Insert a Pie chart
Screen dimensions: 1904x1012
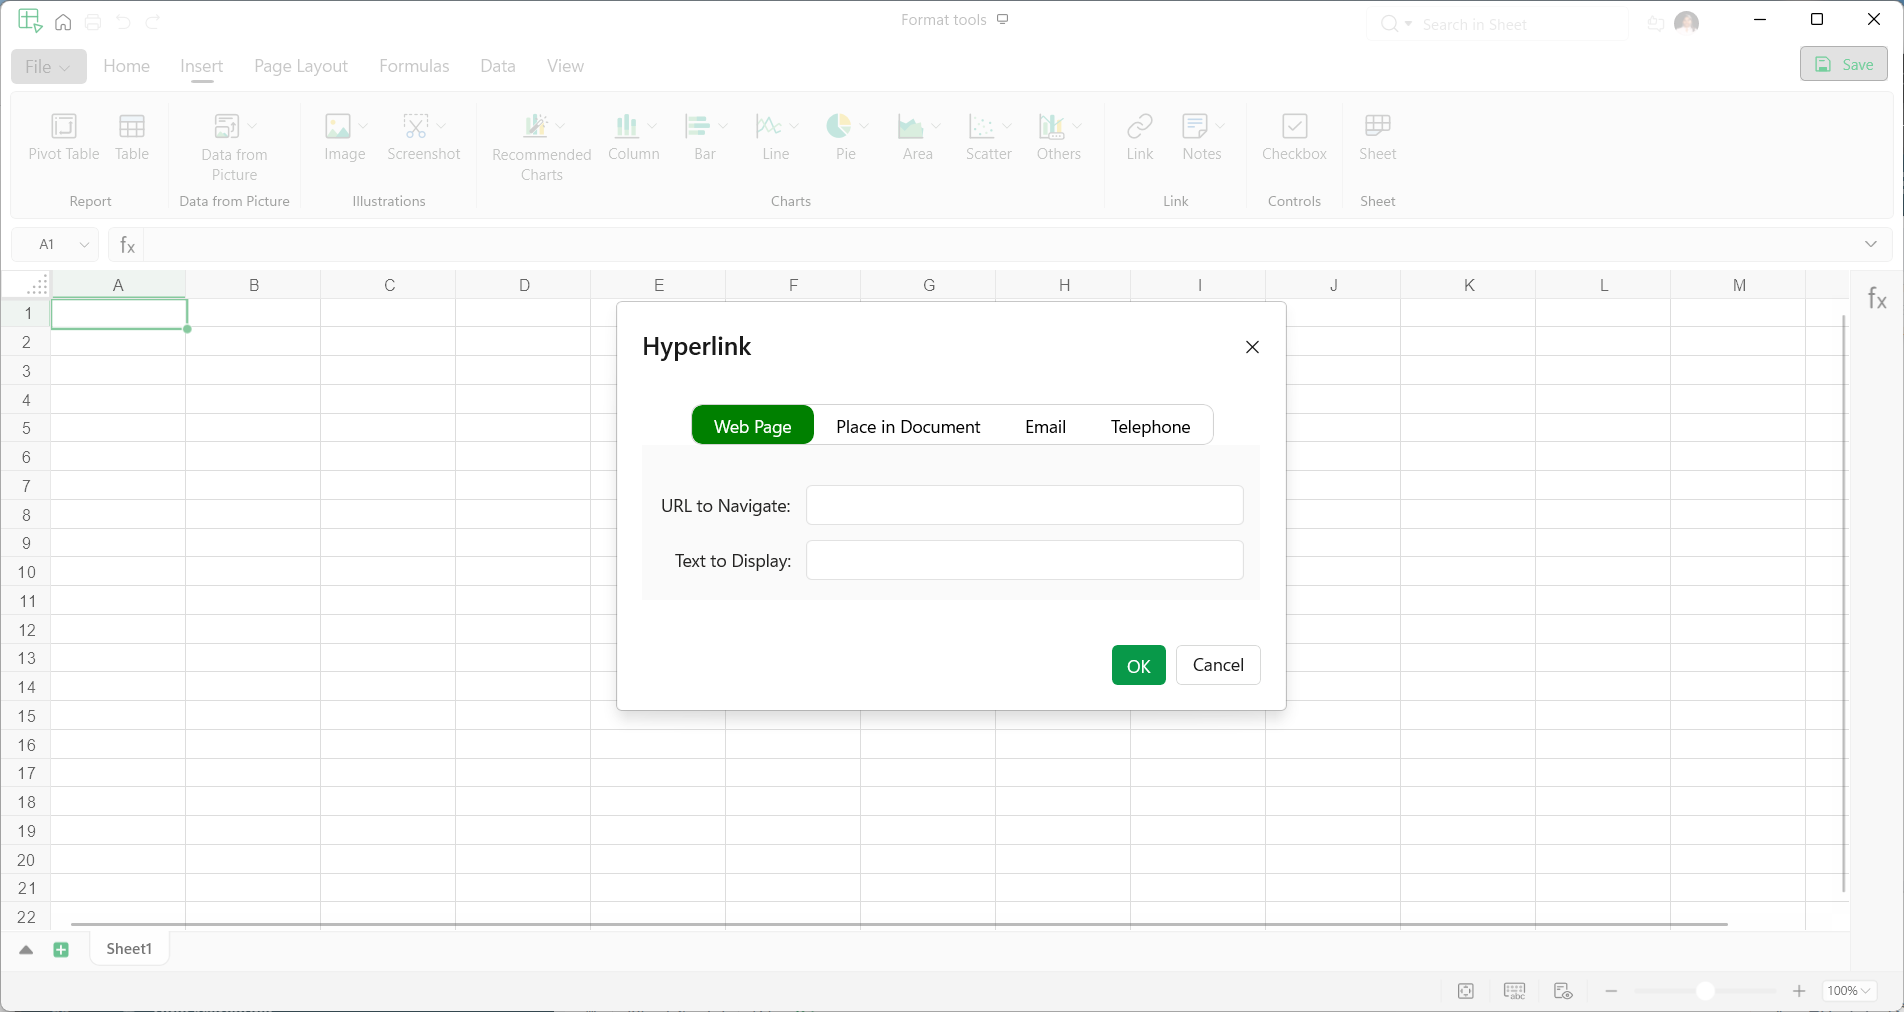(x=838, y=126)
